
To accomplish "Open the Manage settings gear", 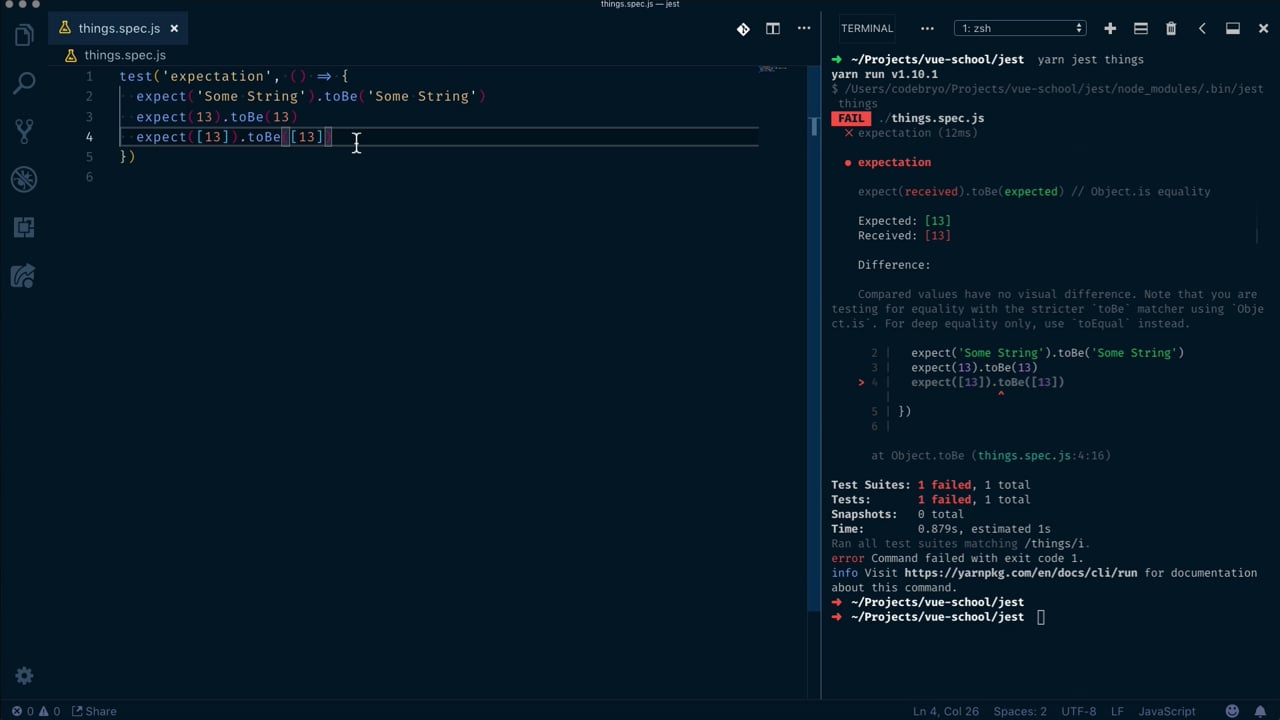I will tap(24, 676).
